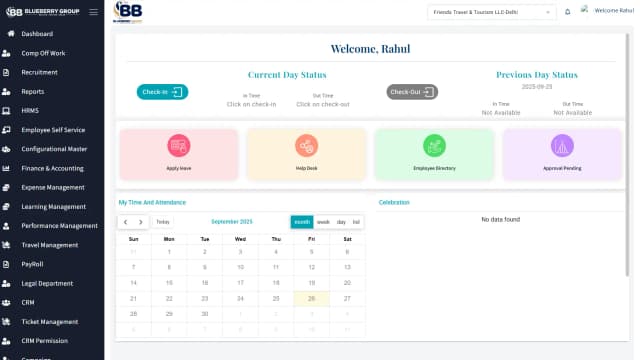This screenshot has height=360, width=640.
Task: Click the Learning Management icon
Action: [x=6, y=207]
